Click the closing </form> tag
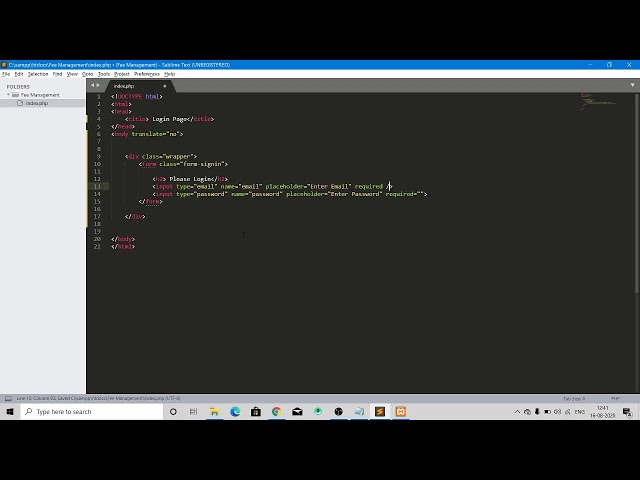Viewport: 640px width, 480px height. coord(151,202)
